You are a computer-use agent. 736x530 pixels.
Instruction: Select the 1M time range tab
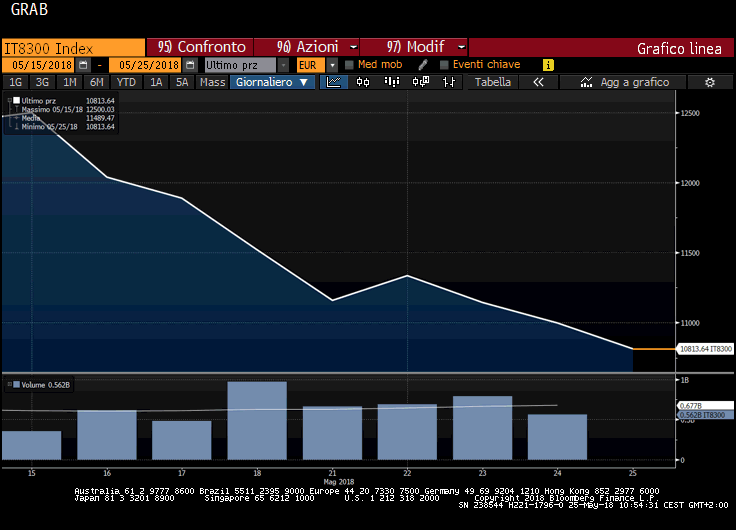click(70, 82)
